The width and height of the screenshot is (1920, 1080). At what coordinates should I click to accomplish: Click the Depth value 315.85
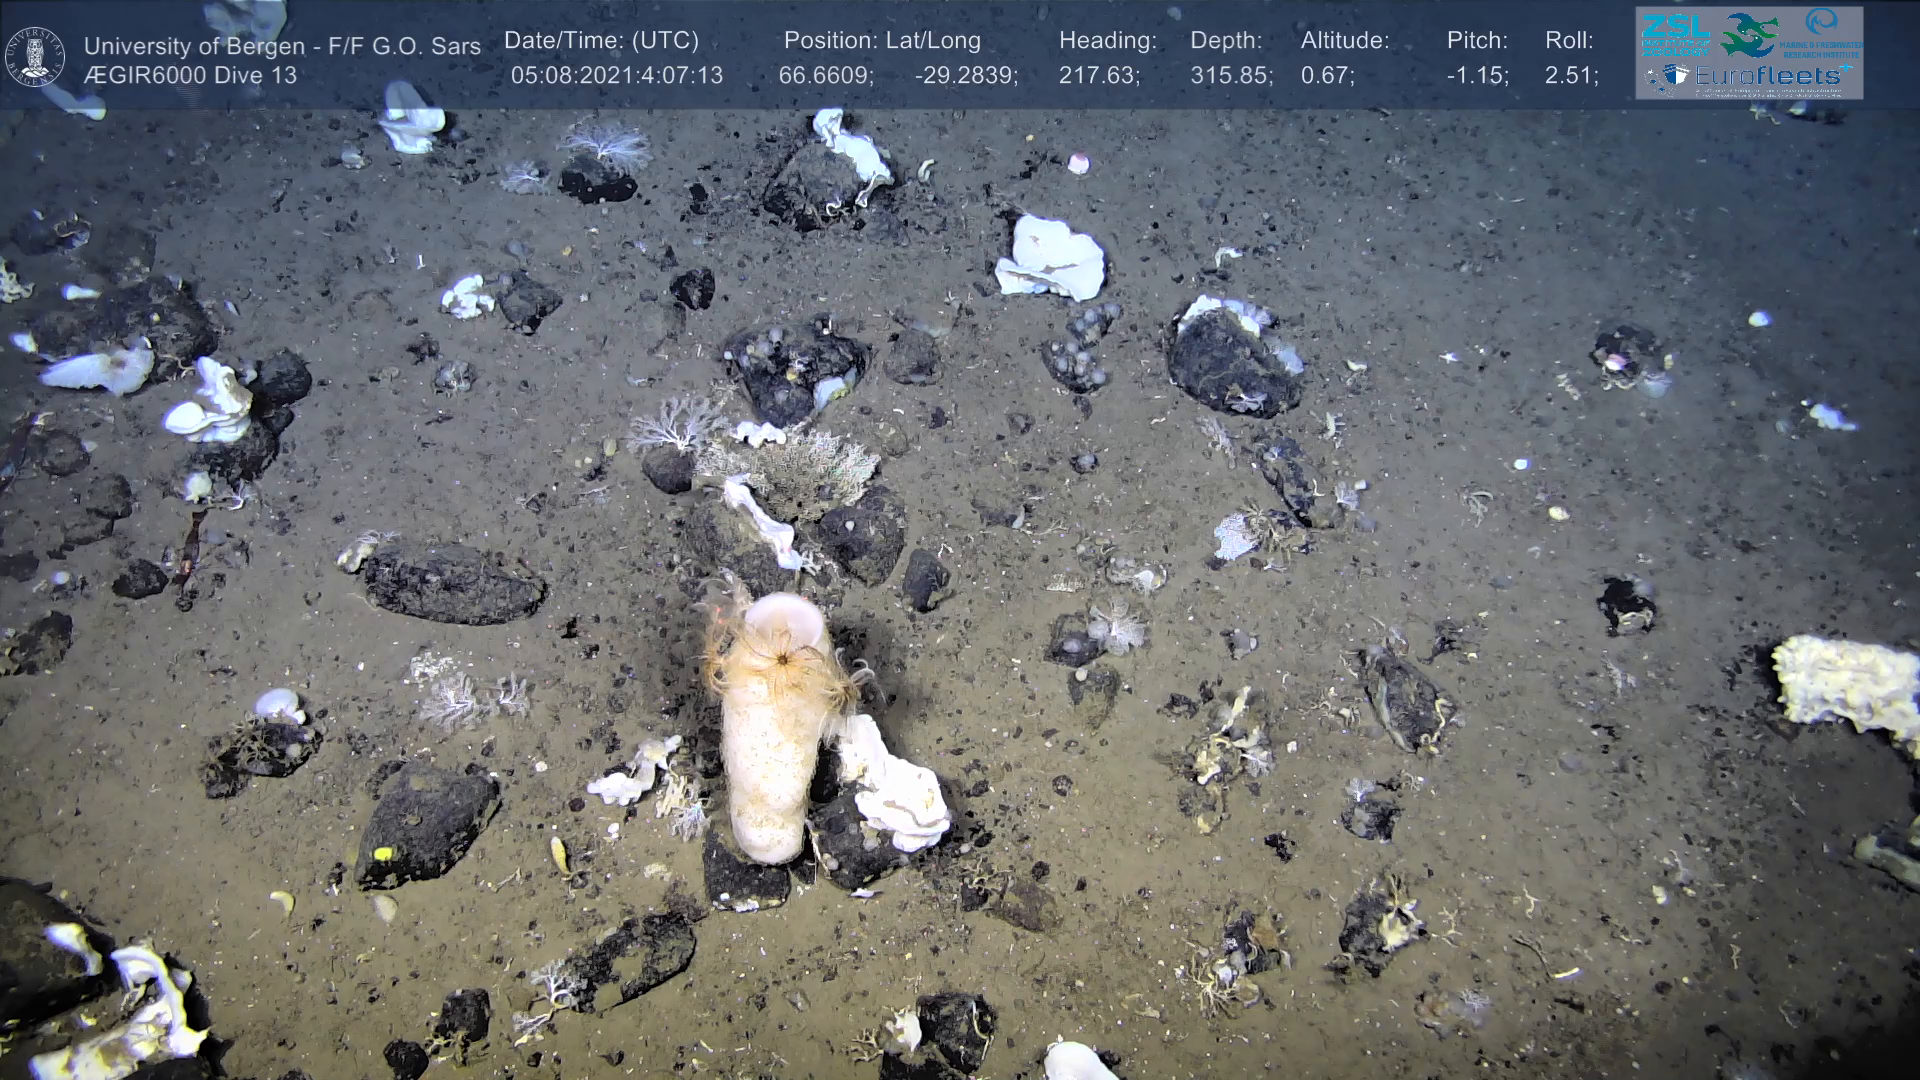(x=1231, y=76)
